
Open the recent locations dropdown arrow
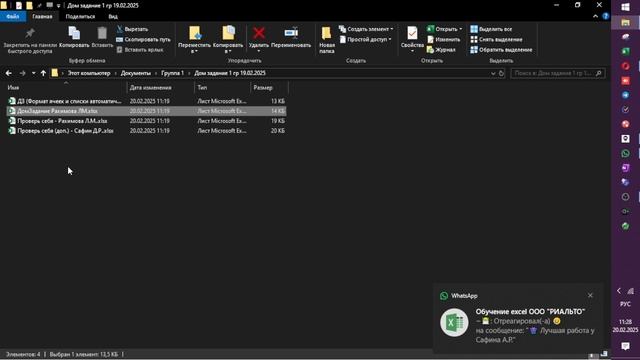point(33,73)
